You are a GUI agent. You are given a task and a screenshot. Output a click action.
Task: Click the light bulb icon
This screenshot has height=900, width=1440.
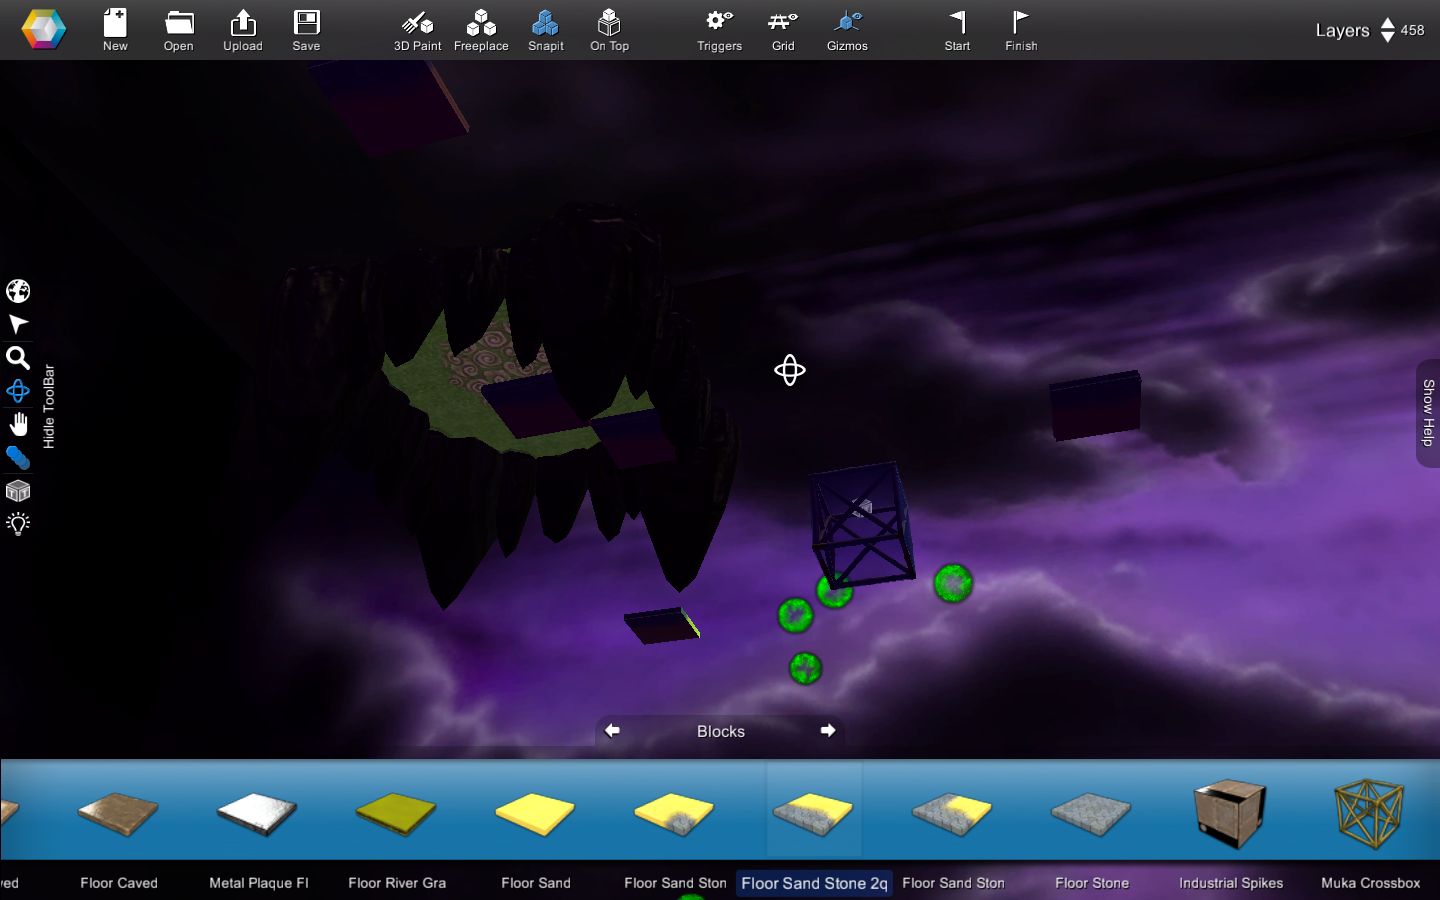tap(18, 524)
